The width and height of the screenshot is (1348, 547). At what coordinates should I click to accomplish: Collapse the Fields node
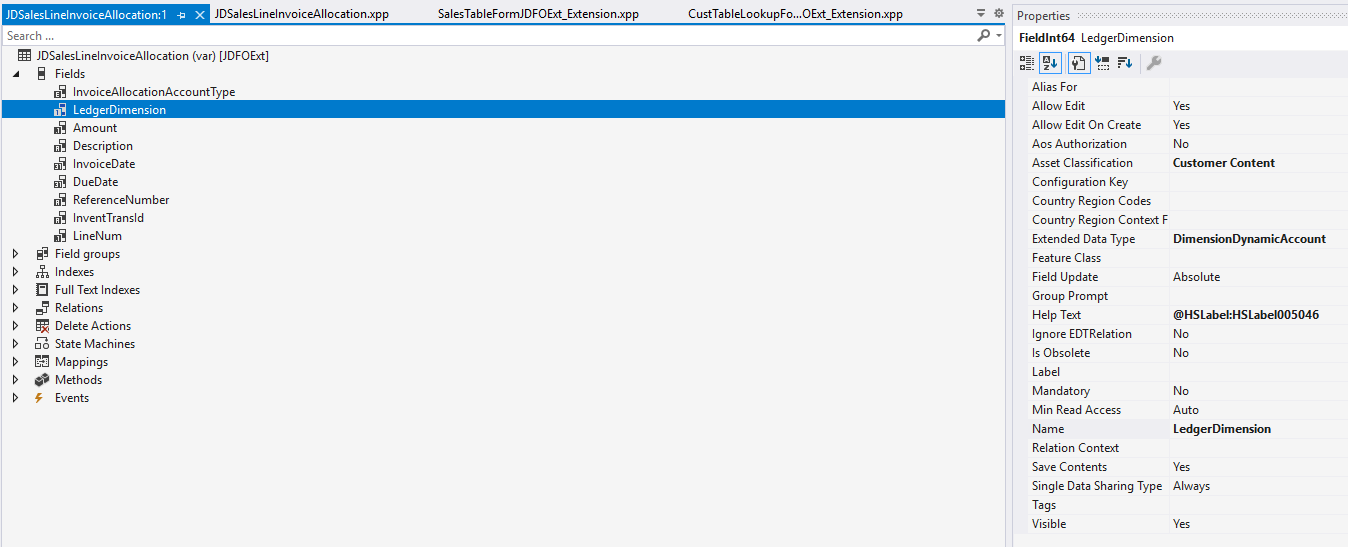[x=15, y=74]
